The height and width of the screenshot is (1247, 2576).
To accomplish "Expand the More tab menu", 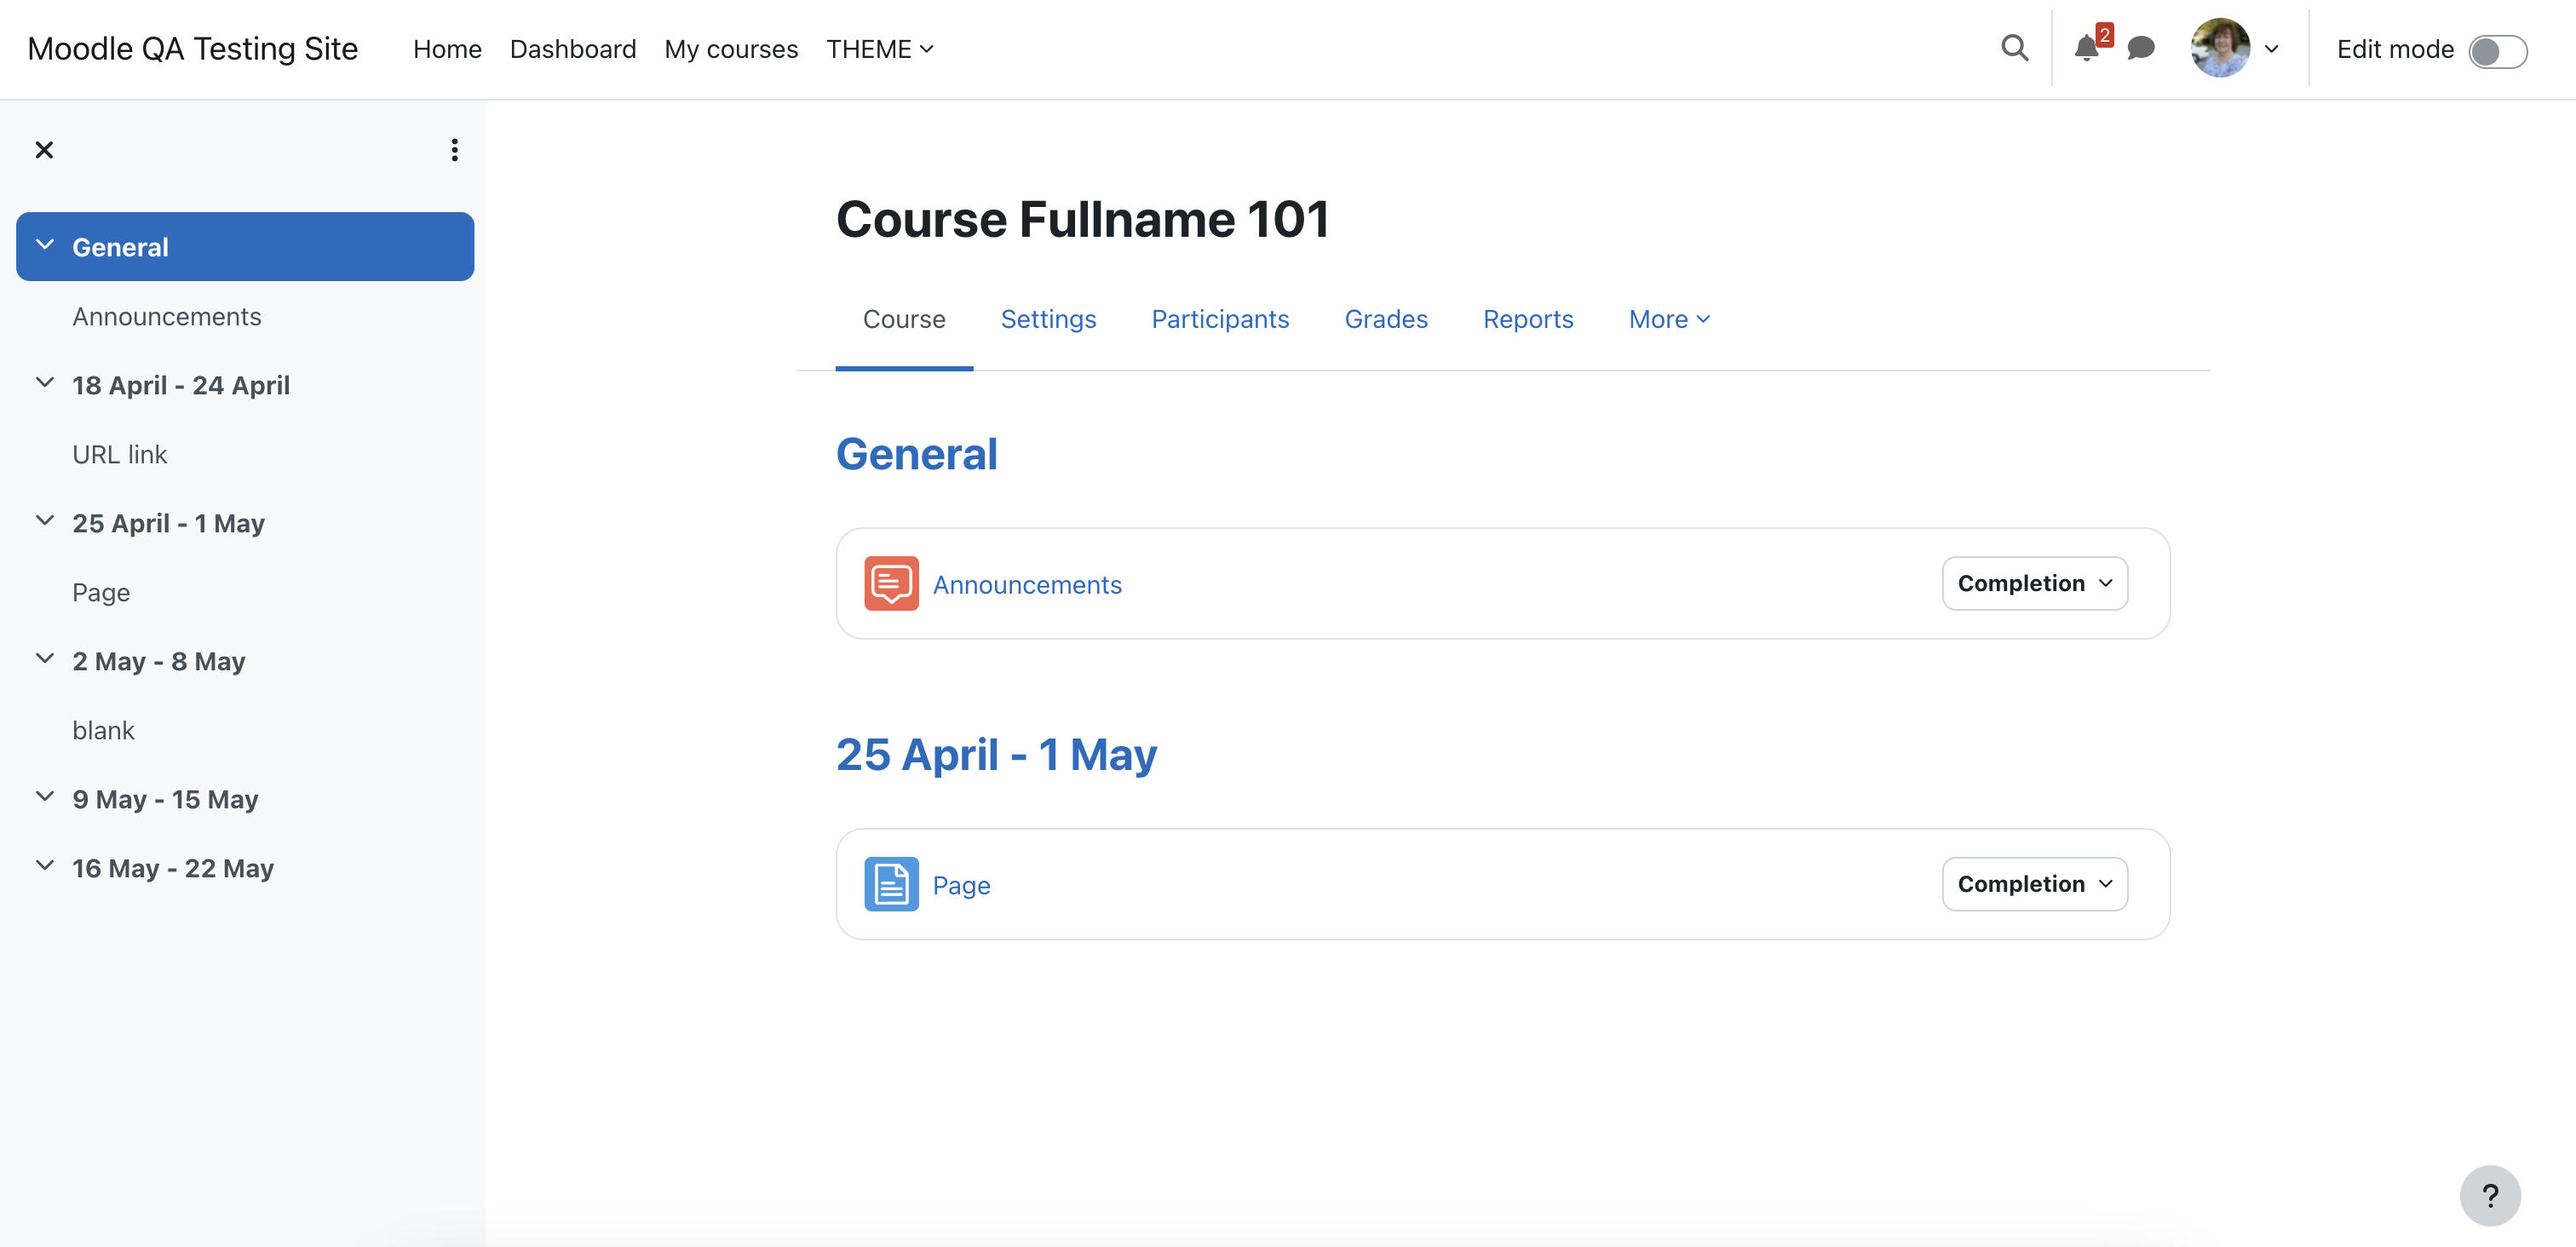I will (1669, 319).
